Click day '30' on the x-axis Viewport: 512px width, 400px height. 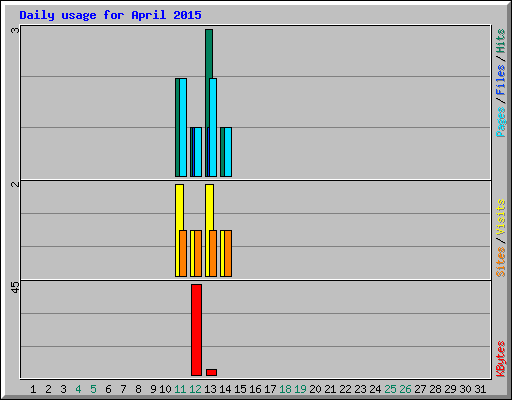point(465,389)
